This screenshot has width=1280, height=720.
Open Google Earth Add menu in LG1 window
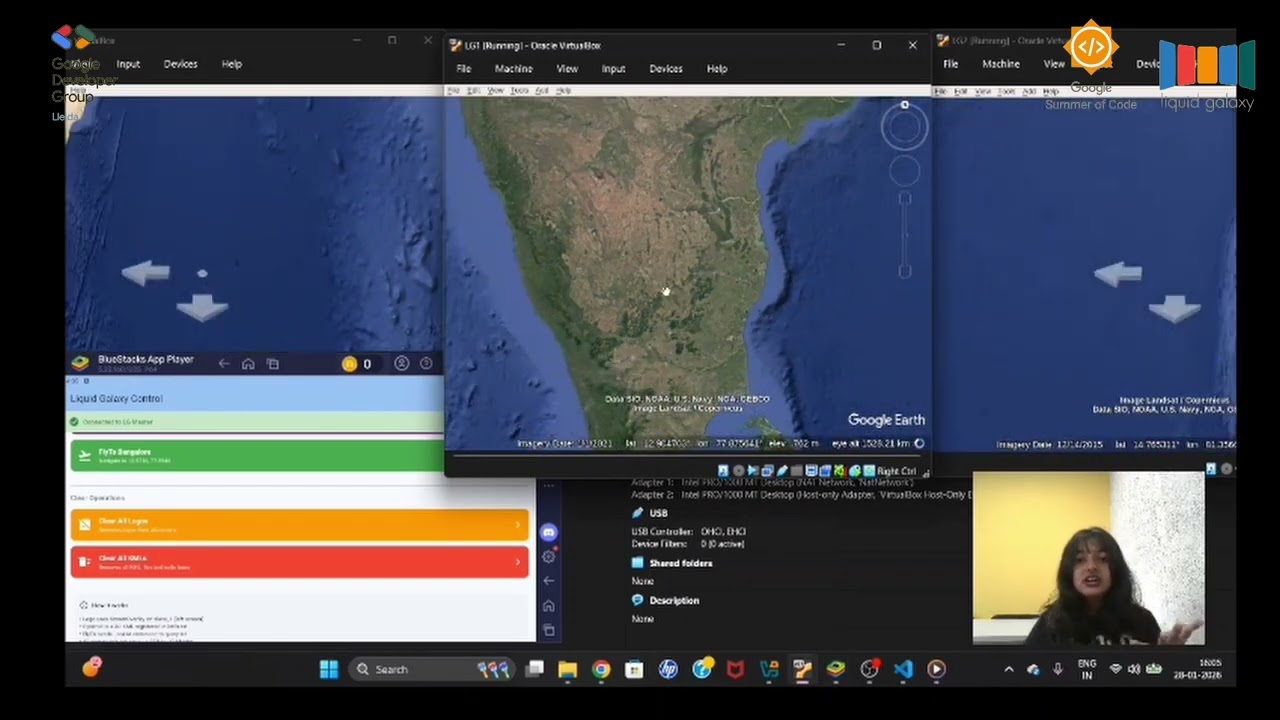coord(541,91)
